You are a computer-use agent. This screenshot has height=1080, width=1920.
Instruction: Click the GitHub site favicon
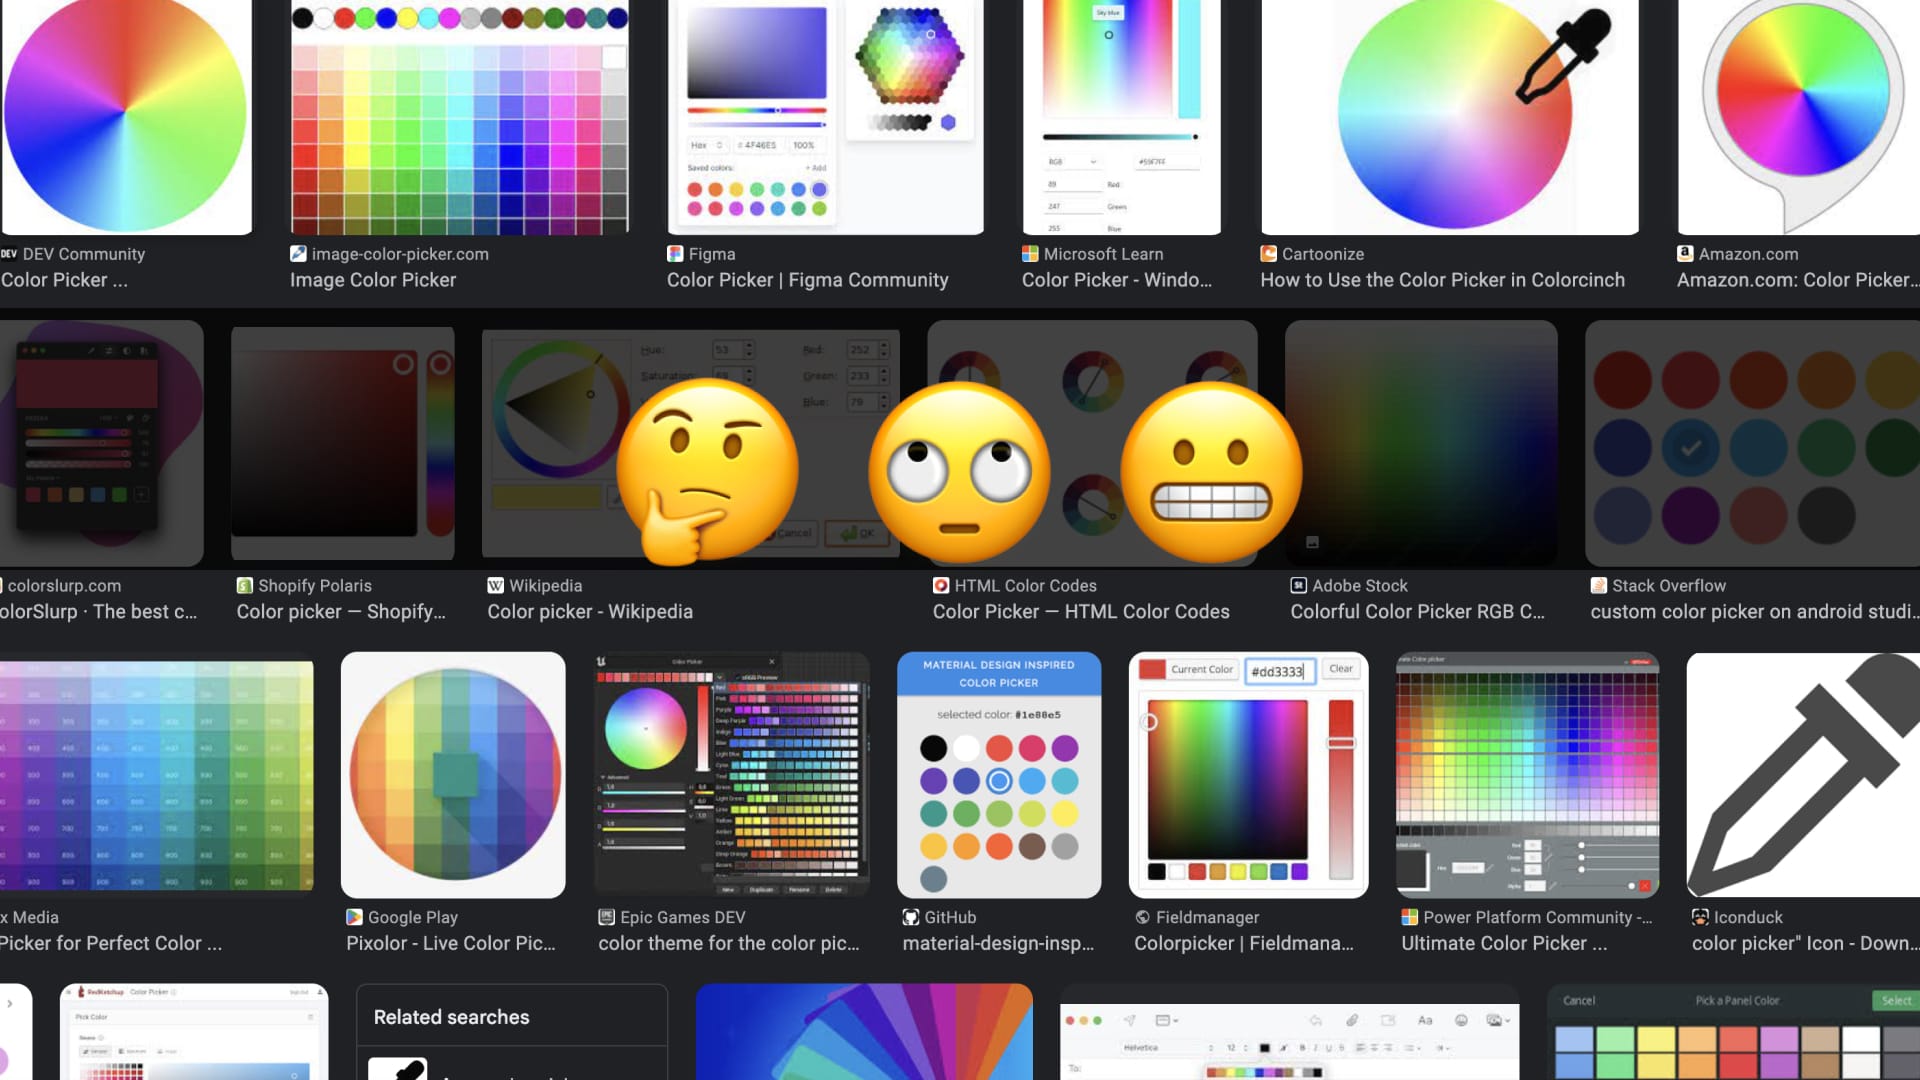[x=911, y=917]
